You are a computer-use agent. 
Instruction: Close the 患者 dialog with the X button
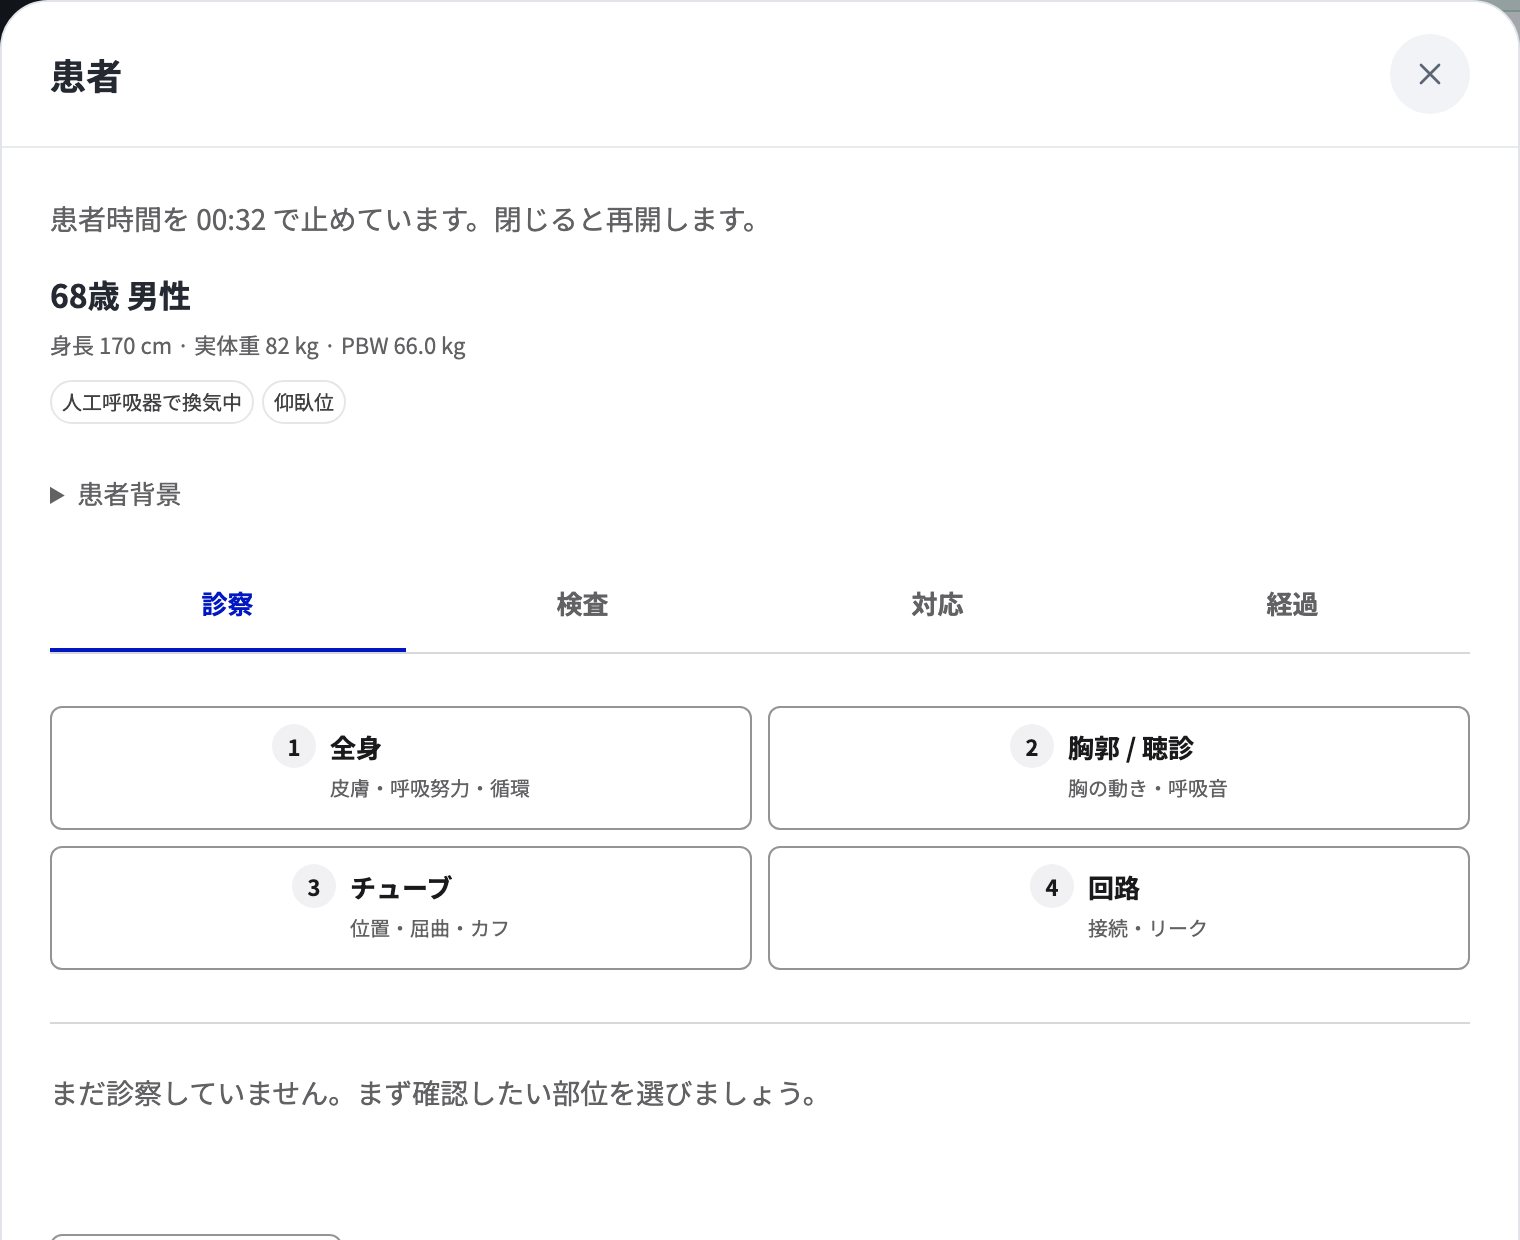click(1429, 74)
